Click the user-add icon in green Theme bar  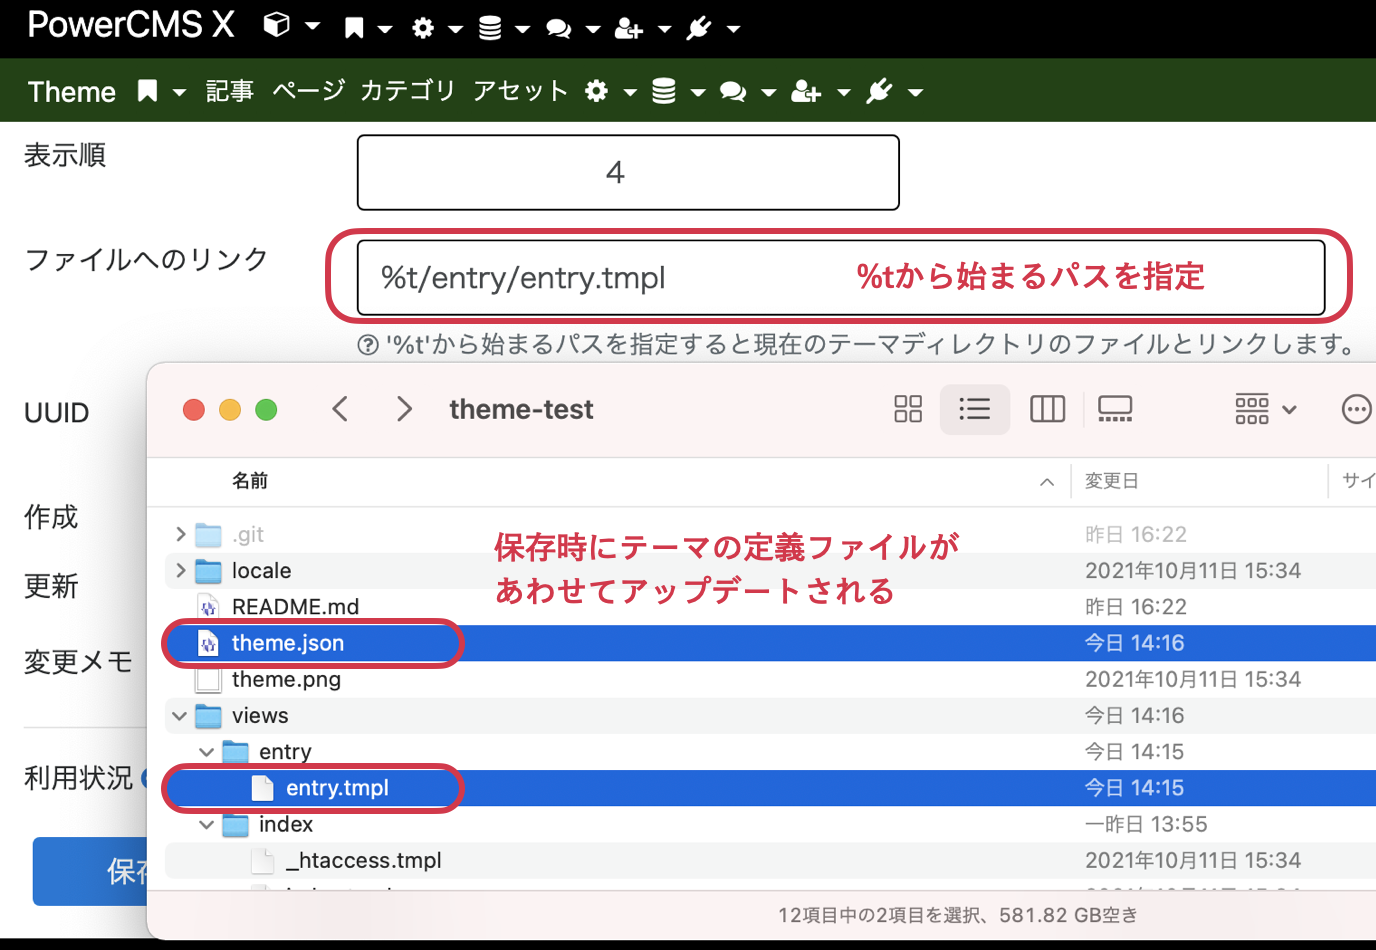(806, 92)
